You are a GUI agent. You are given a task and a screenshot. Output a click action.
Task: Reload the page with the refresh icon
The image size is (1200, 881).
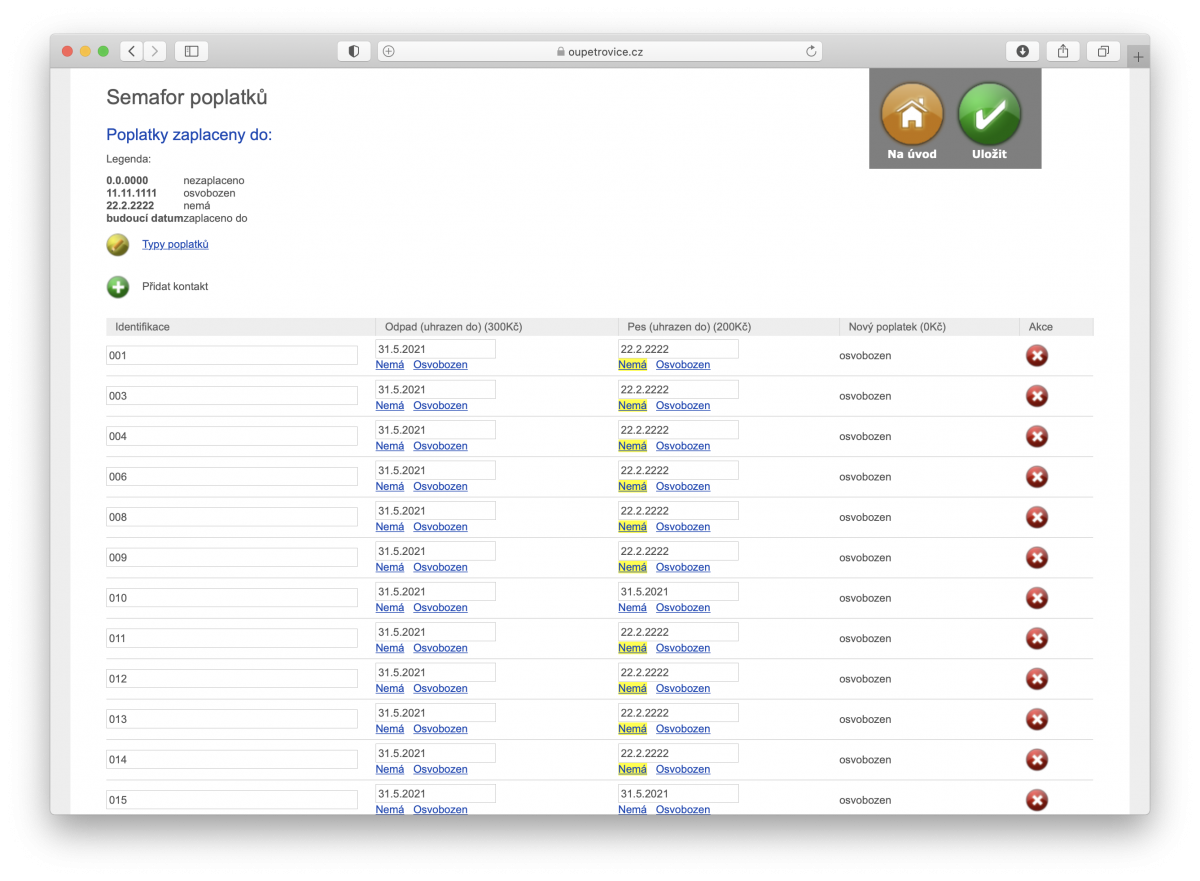(x=810, y=50)
